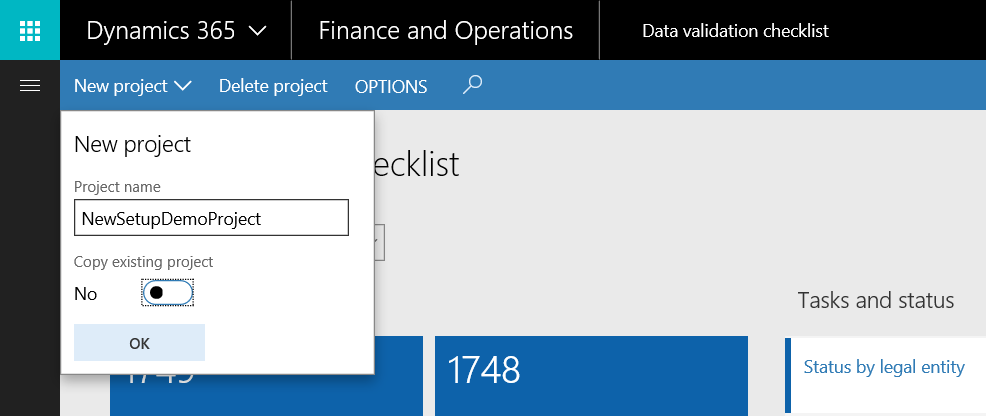Screen dimensions: 986x416
Task: Collapse the New project dropdown arrow
Action: click(183, 87)
